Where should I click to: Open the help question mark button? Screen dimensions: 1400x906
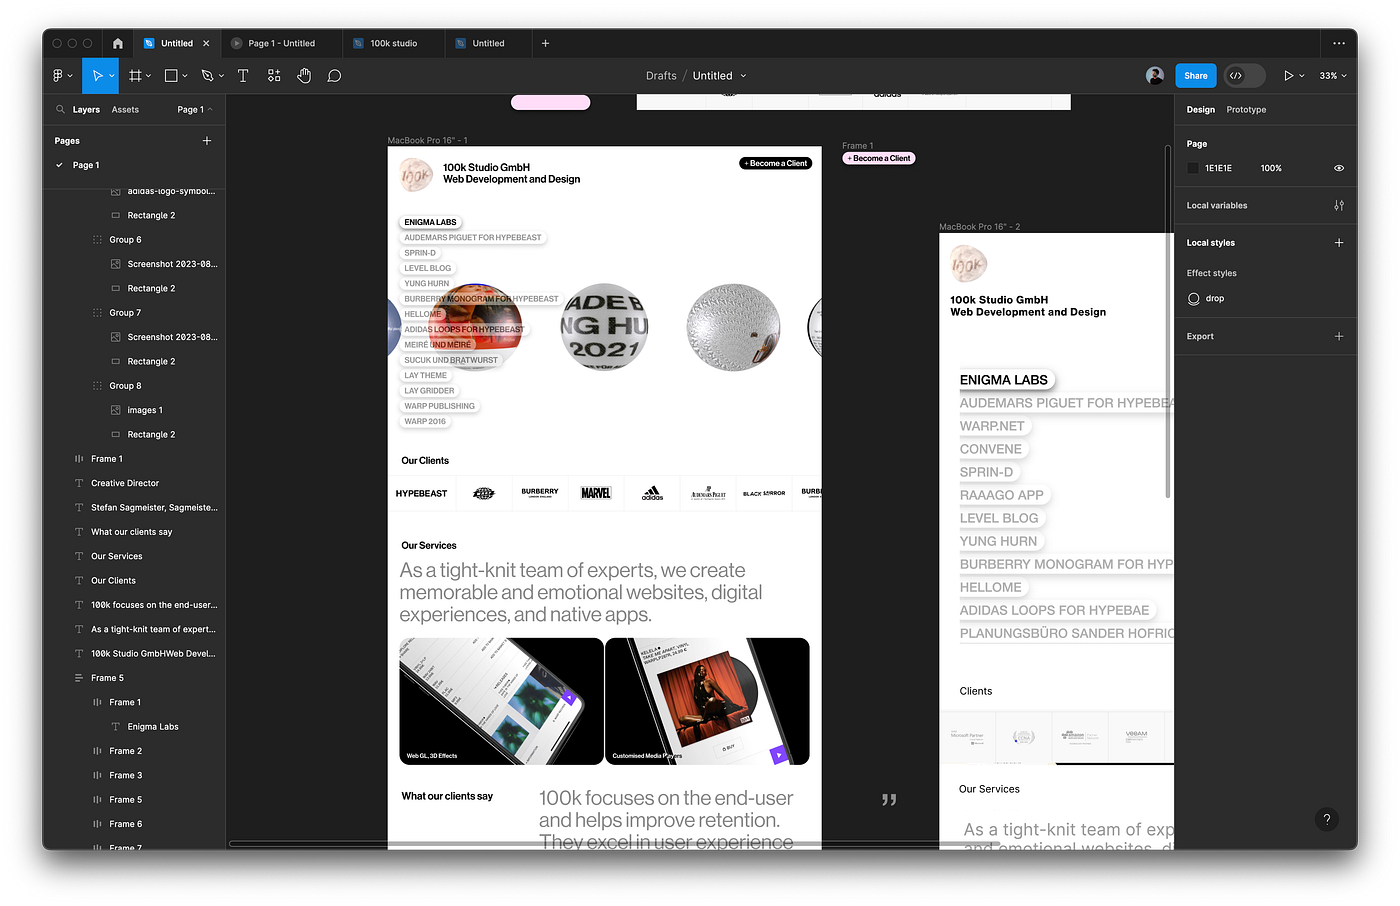point(1327,819)
